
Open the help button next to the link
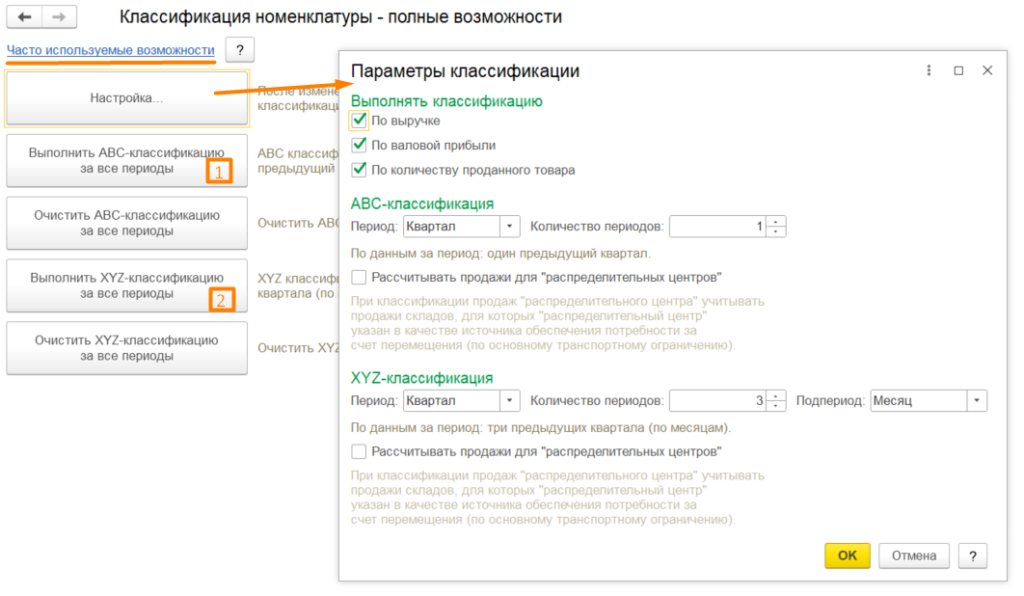[240, 50]
